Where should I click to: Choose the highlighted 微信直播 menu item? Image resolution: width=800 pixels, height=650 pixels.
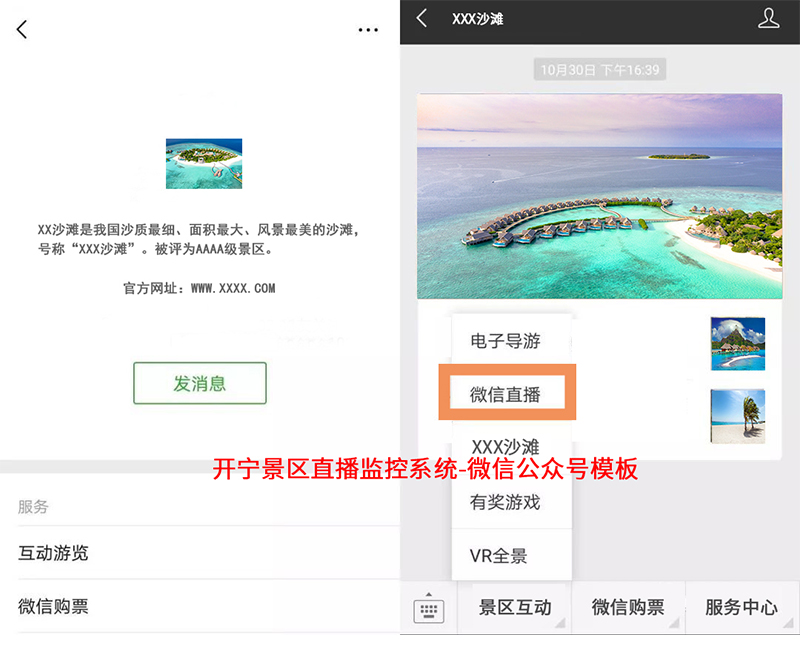pyautogui.click(x=506, y=393)
